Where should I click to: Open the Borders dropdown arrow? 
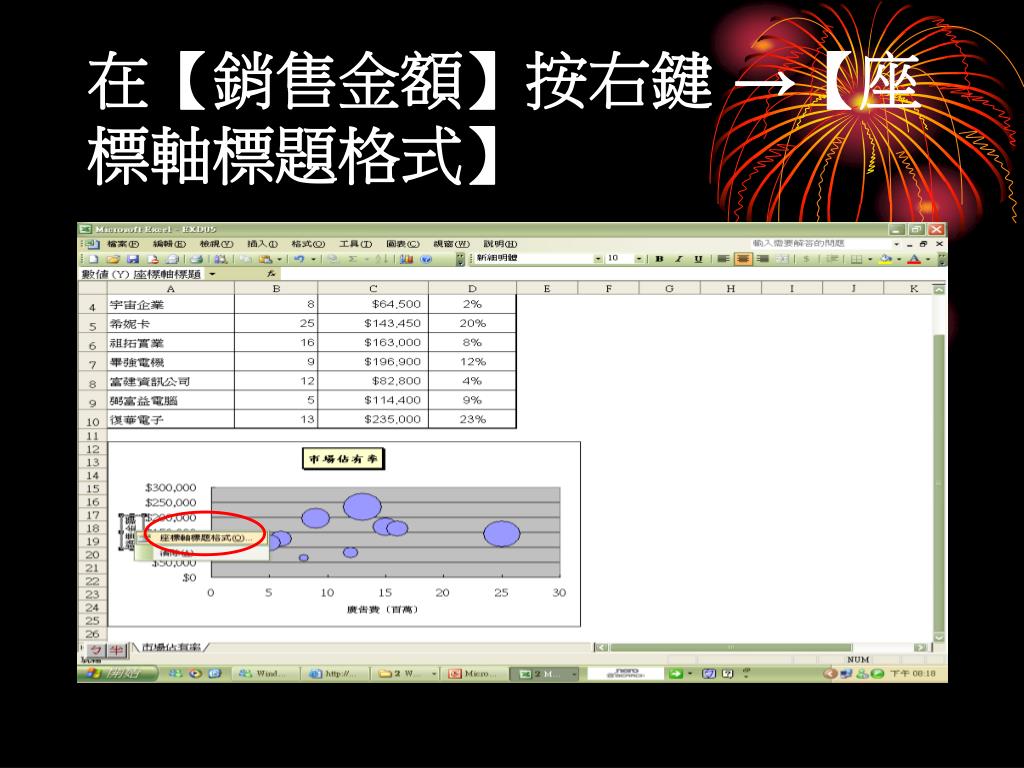tap(870, 259)
